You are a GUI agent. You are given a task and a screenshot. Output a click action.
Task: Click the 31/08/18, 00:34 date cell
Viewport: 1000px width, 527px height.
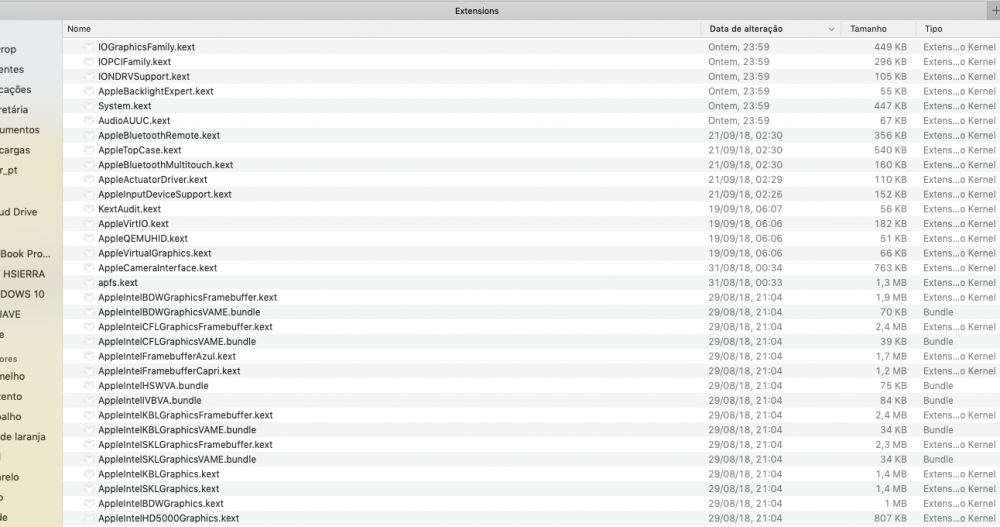tap(745, 267)
